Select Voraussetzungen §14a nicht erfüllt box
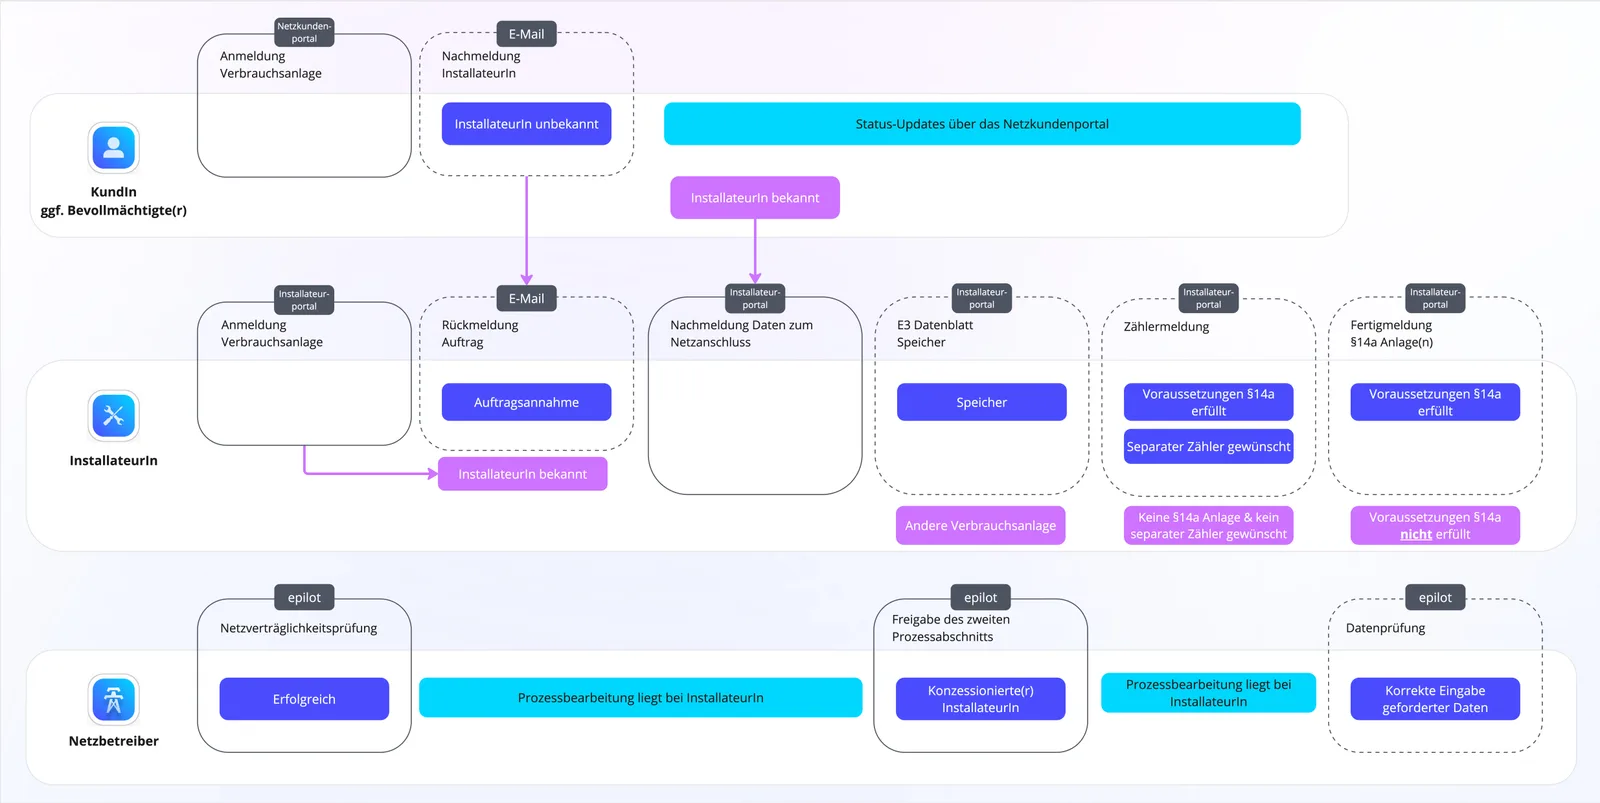The width and height of the screenshot is (1600, 803). [x=1435, y=526]
